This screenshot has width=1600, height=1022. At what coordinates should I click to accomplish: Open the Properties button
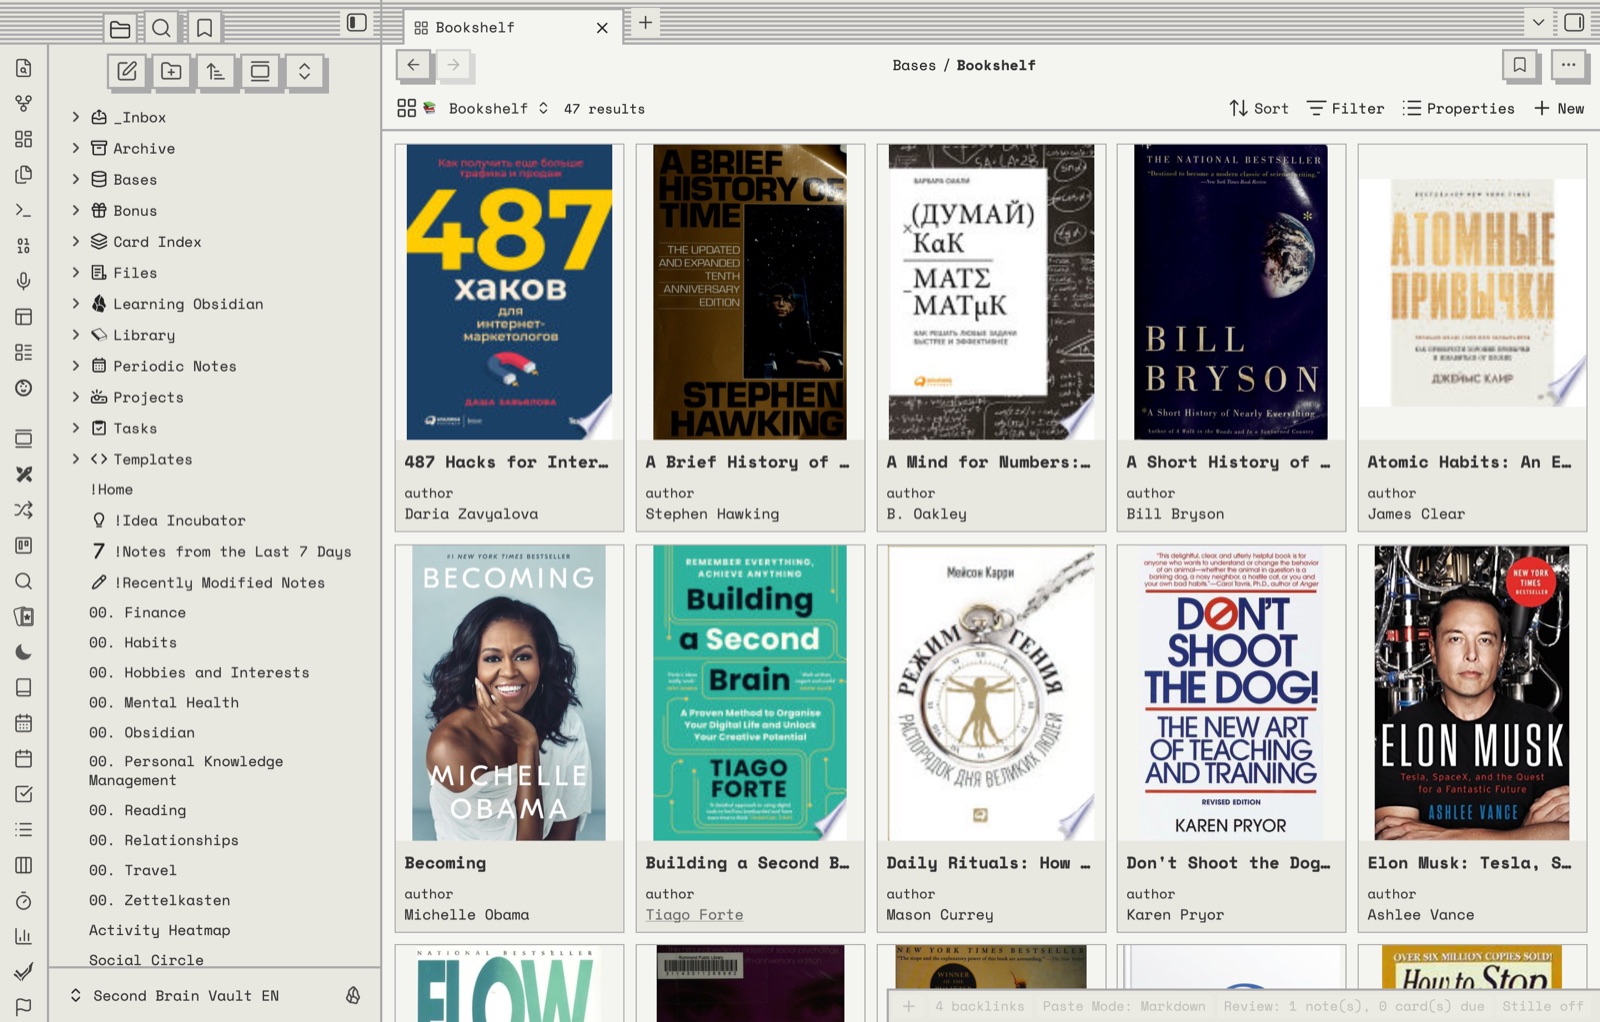(x=1459, y=108)
